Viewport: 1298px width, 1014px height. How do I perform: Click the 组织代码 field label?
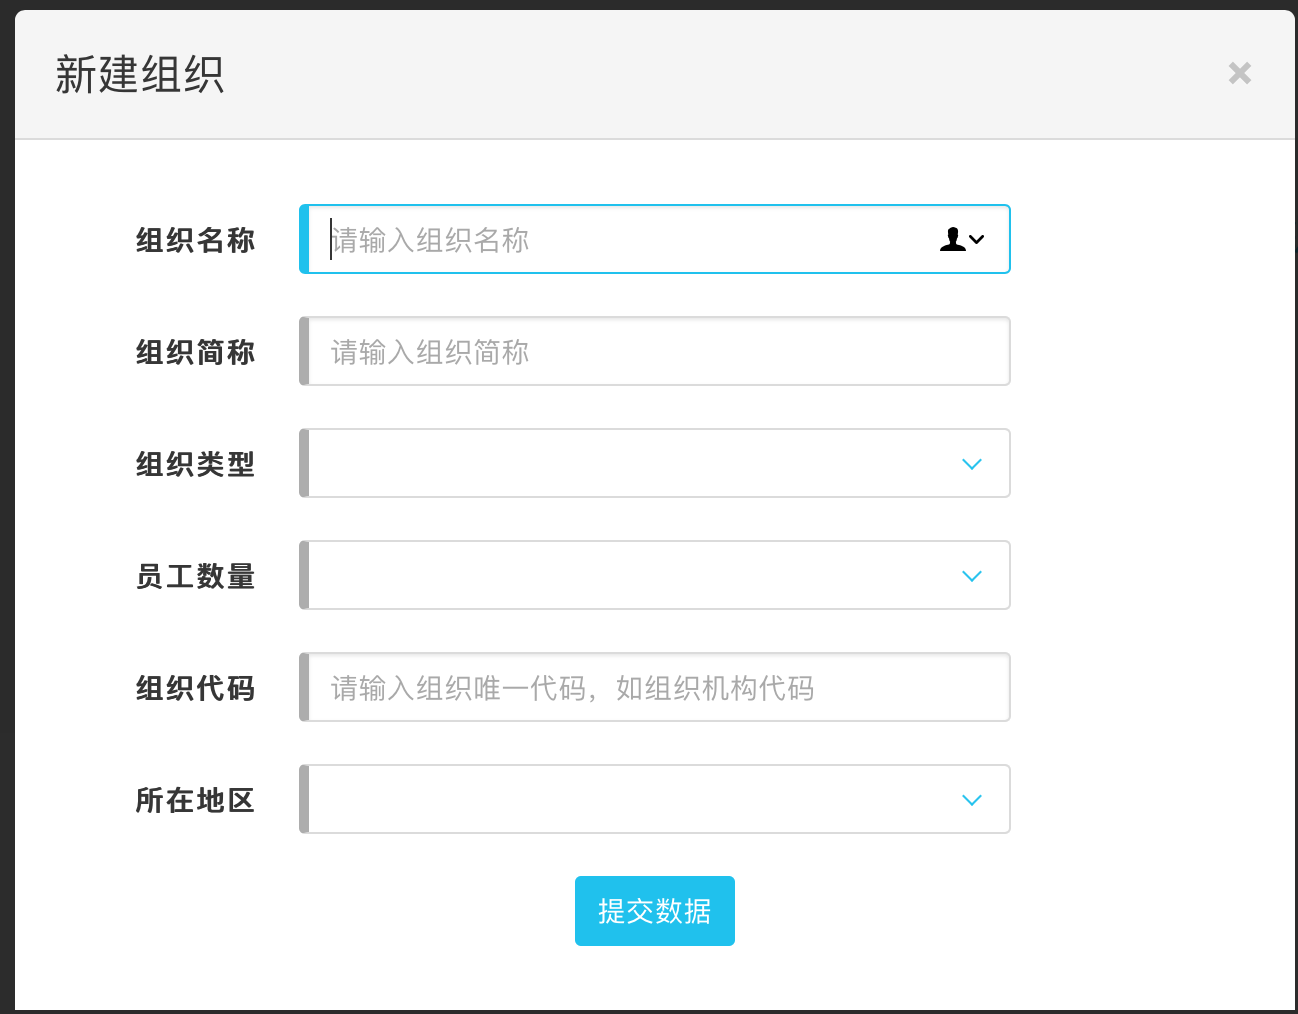pyautogui.click(x=196, y=688)
